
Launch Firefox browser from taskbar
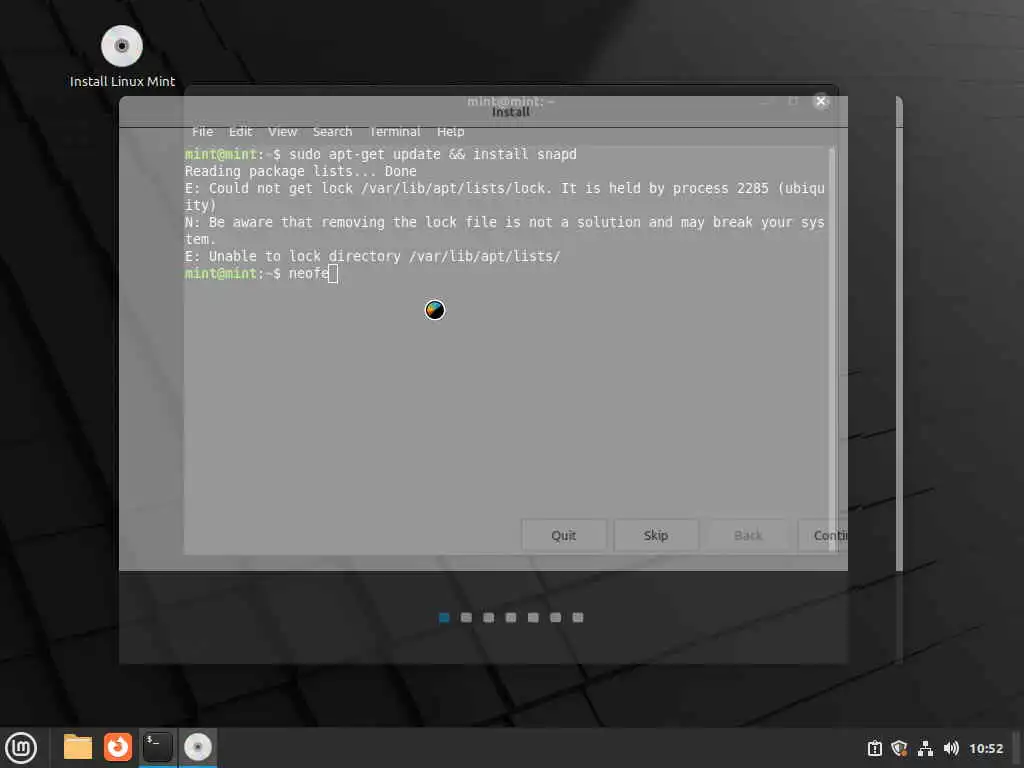coord(118,747)
